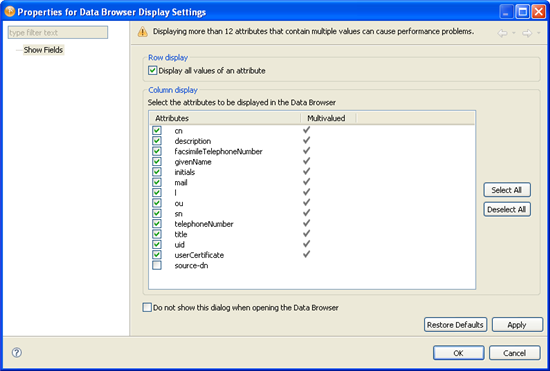This screenshot has width=550, height=371.
Task: Click the Multivalued column header
Action: pos(328,118)
